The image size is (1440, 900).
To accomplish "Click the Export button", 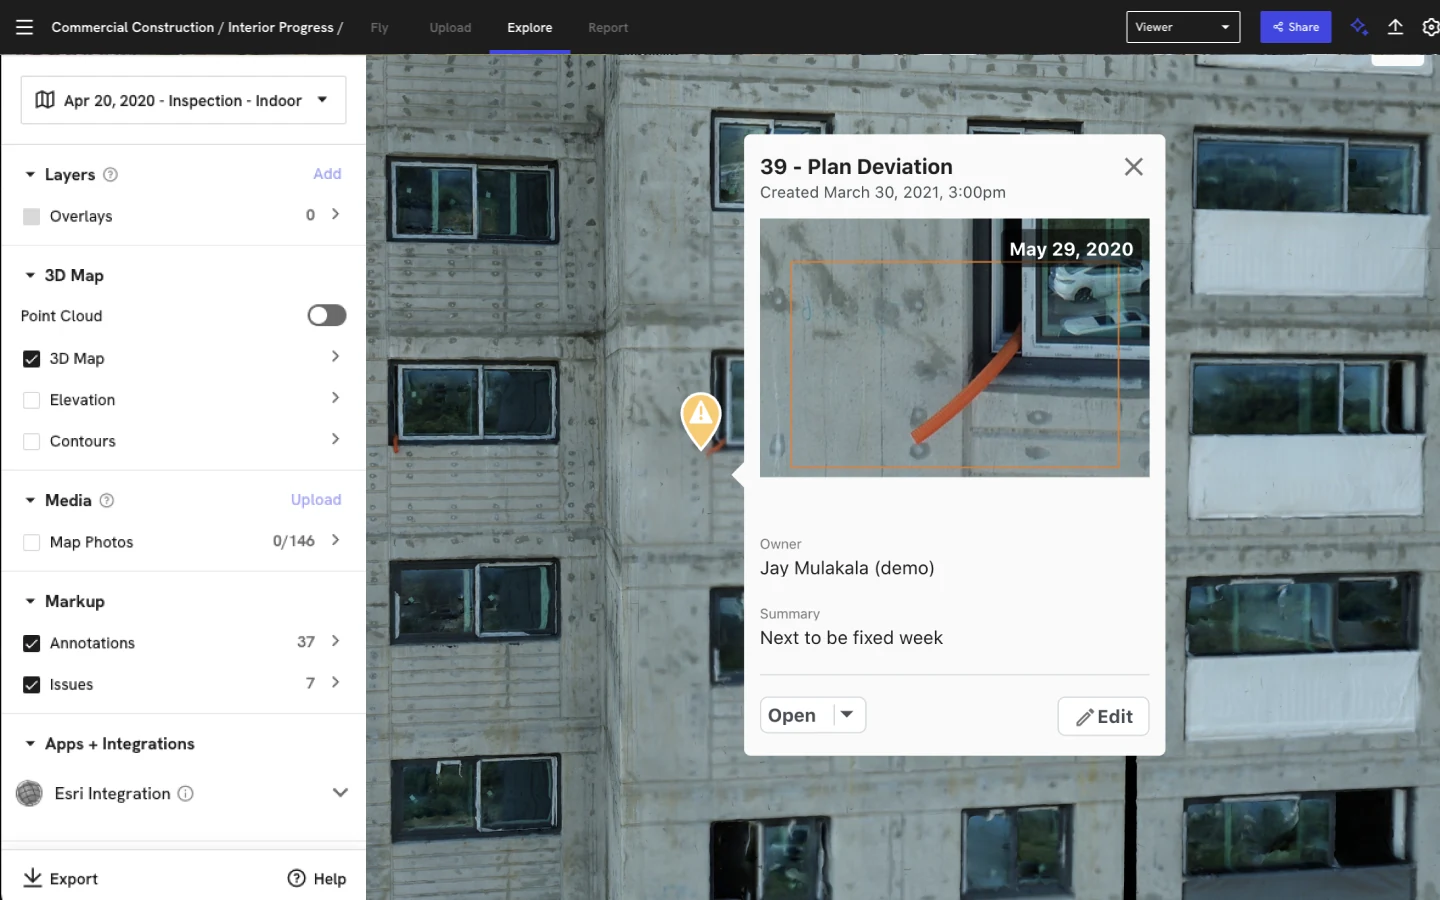I will click(x=61, y=878).
